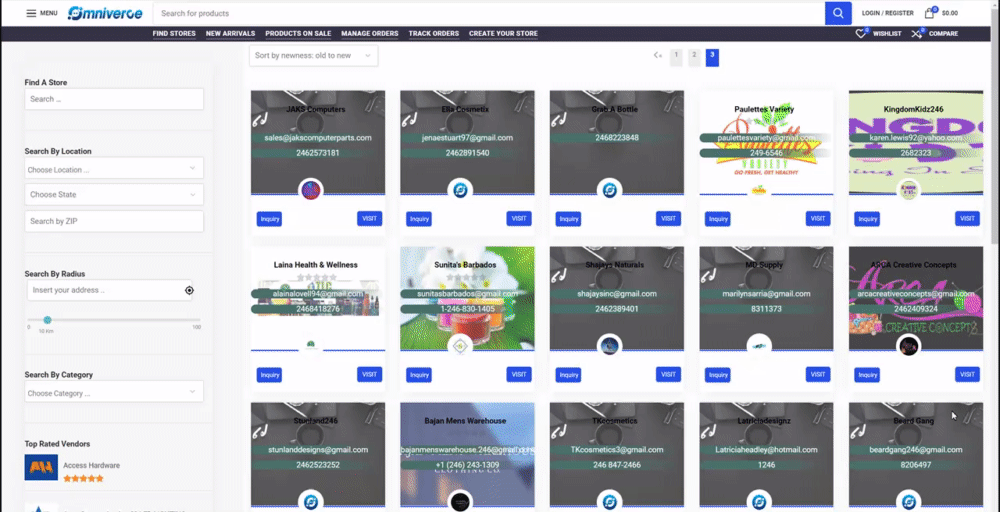The width and height of the screenshot is (1000, 512).
Task: Click VISIT on Laina Health & Wellness card
Action: click(x=370, y=374)
